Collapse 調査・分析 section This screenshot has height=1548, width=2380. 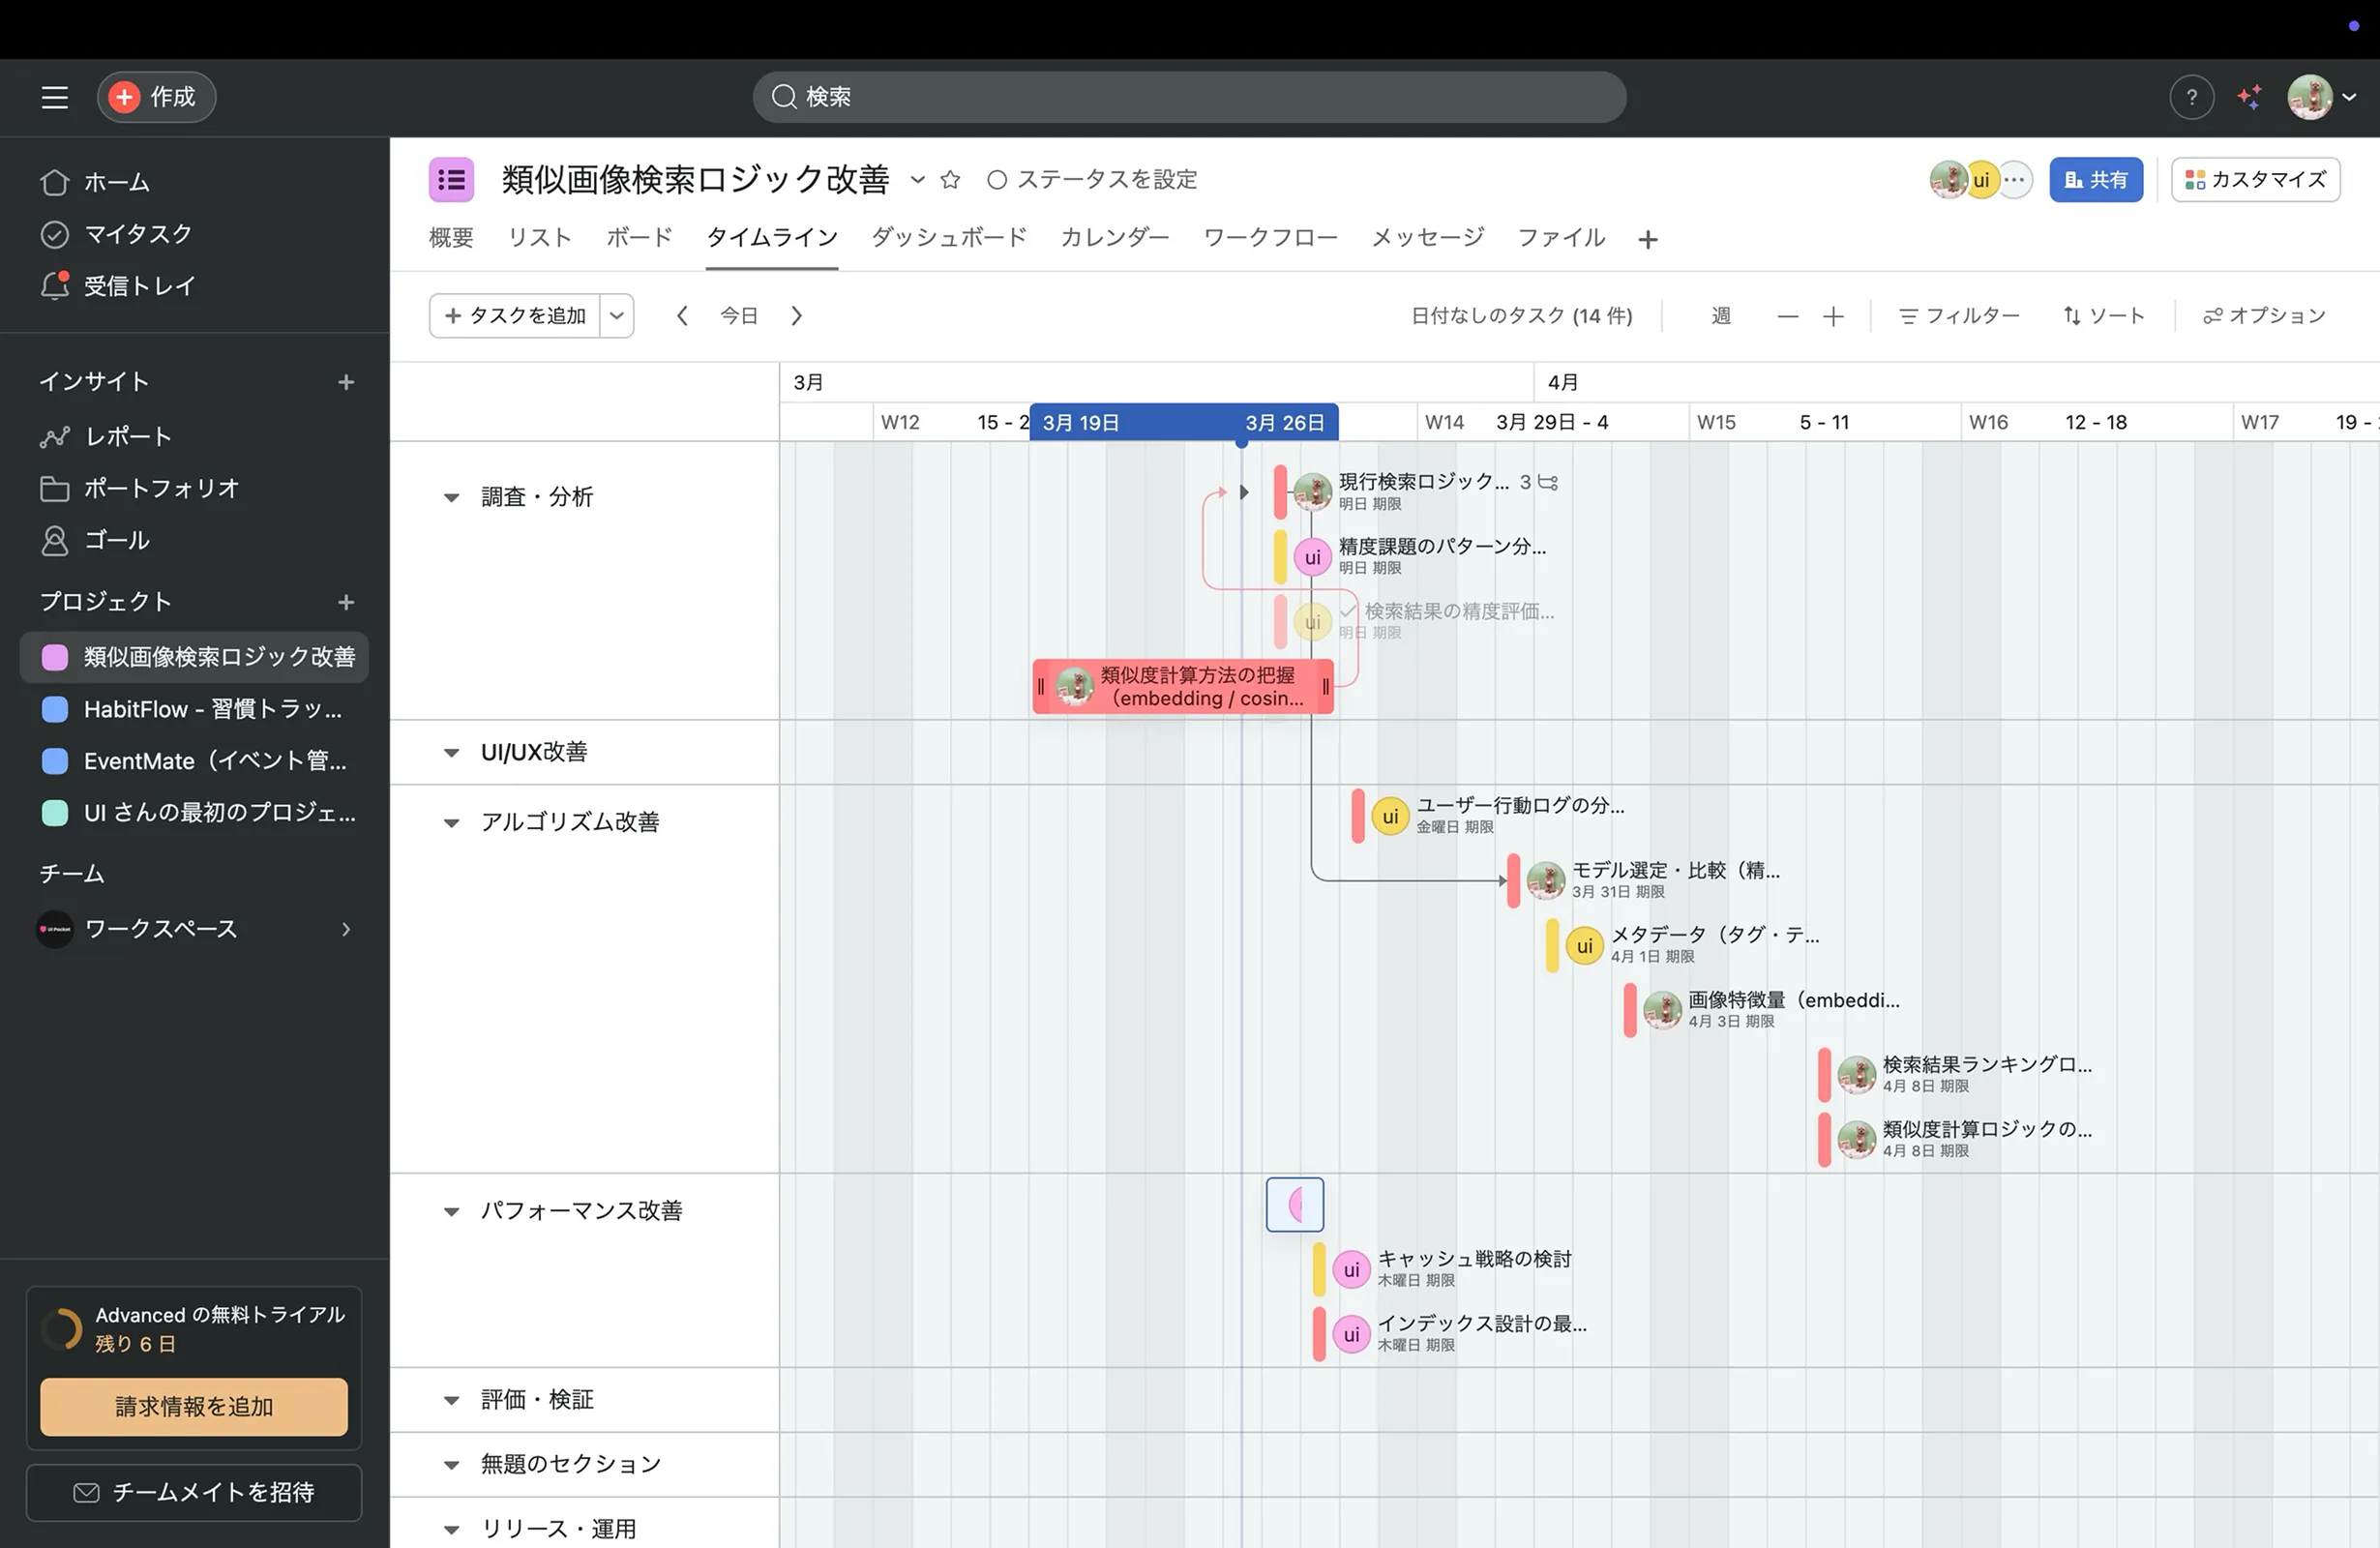coord(451,498)
